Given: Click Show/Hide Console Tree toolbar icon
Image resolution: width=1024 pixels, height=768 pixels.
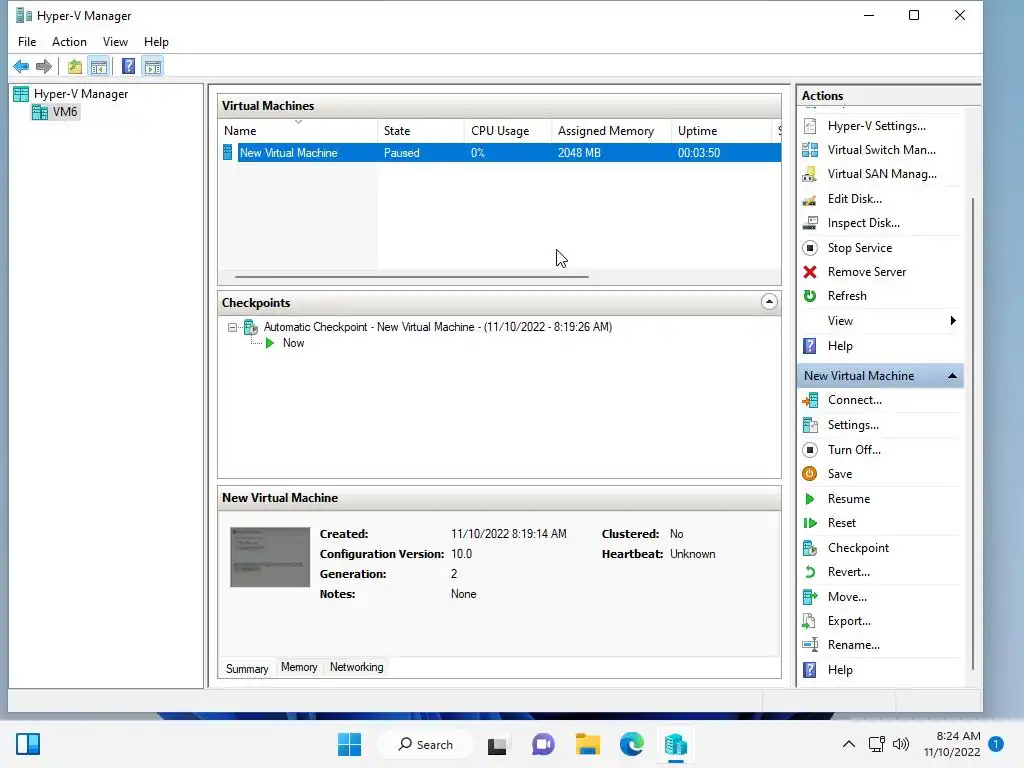Looking at the screenshot, I should 99,66.
